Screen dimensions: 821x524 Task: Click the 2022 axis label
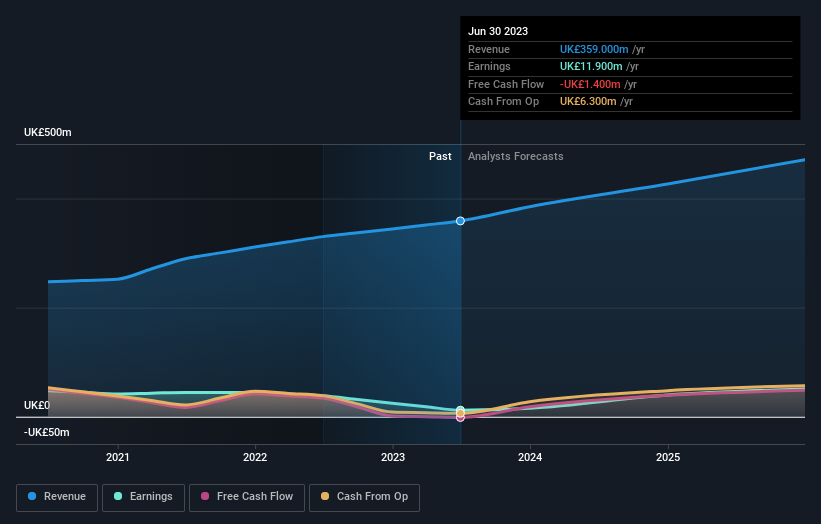coord(255,458)
